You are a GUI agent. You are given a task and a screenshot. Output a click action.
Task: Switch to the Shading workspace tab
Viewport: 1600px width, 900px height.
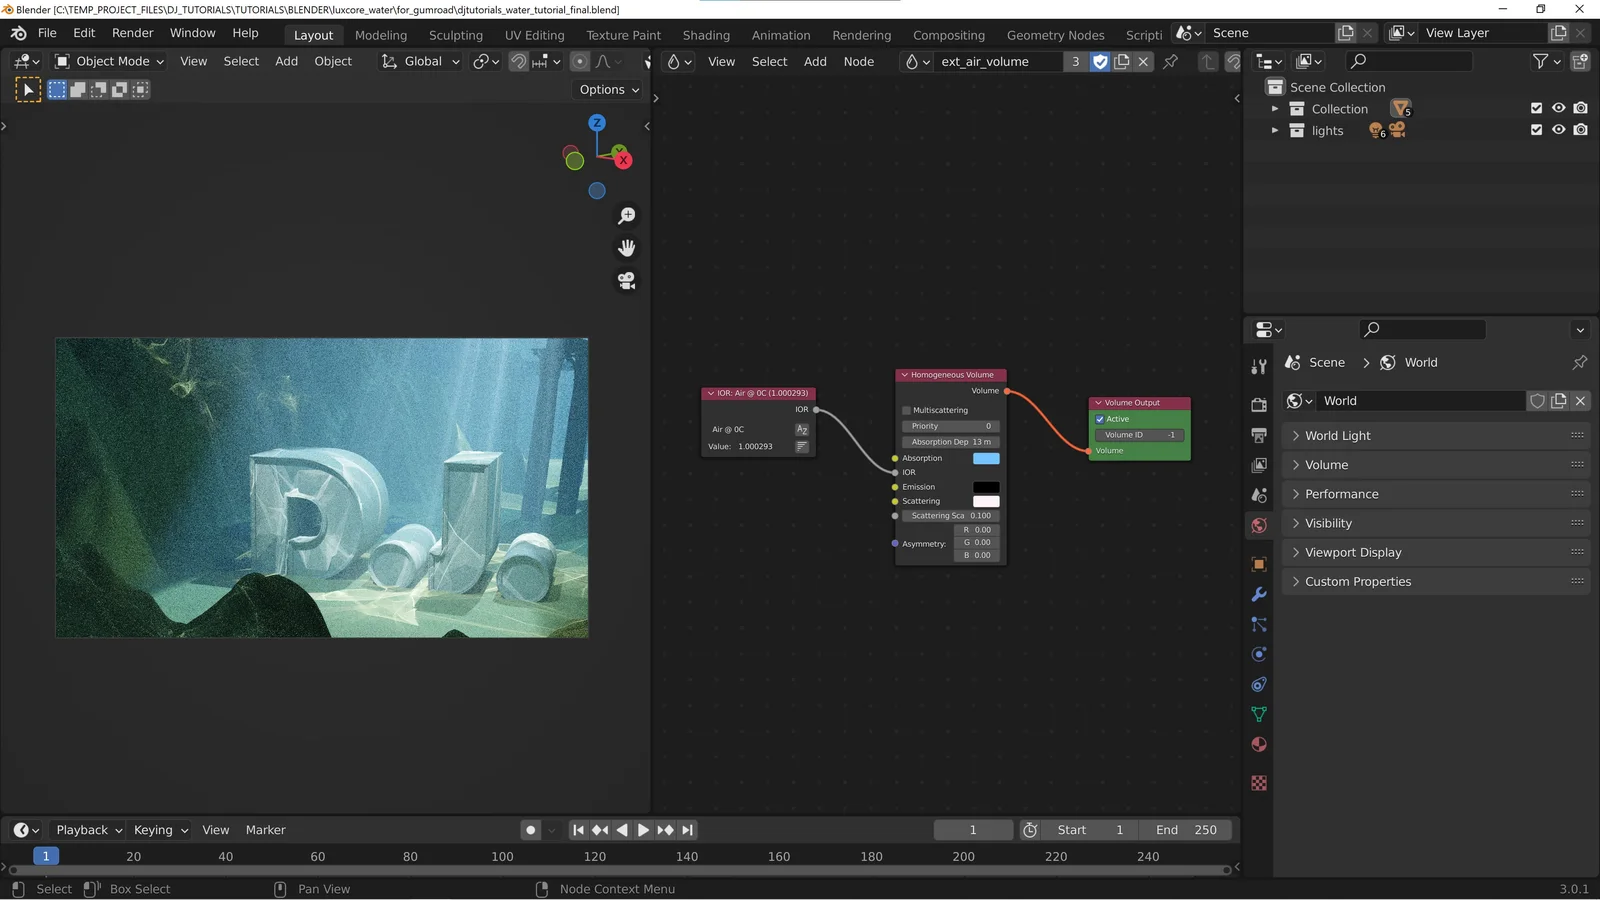pos(706,35)
